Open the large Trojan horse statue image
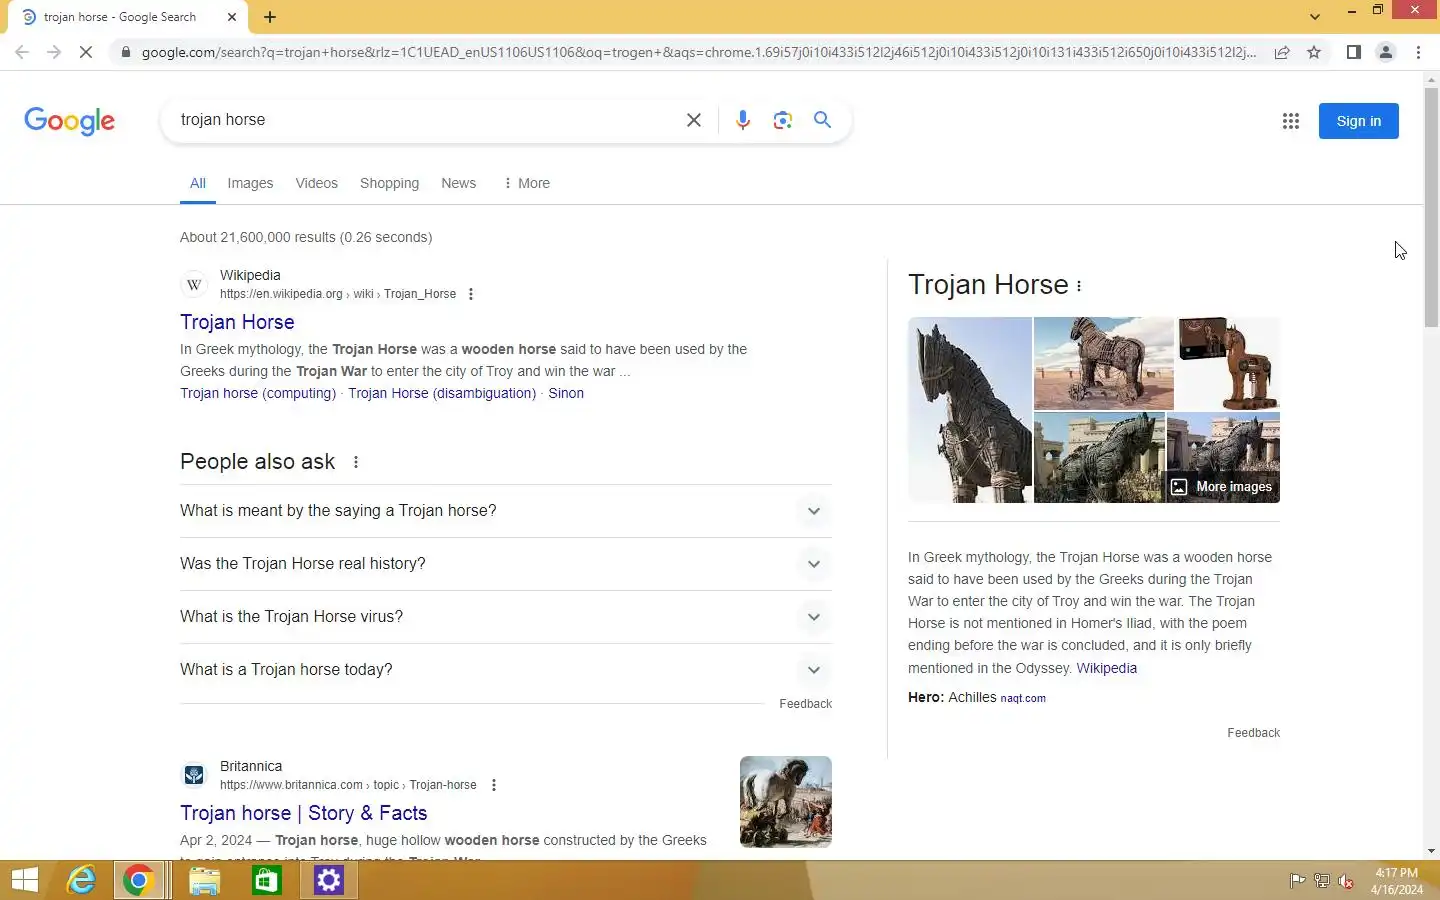Image resolution: width=1440 pixels, height=900 pixels. [970, 410]
